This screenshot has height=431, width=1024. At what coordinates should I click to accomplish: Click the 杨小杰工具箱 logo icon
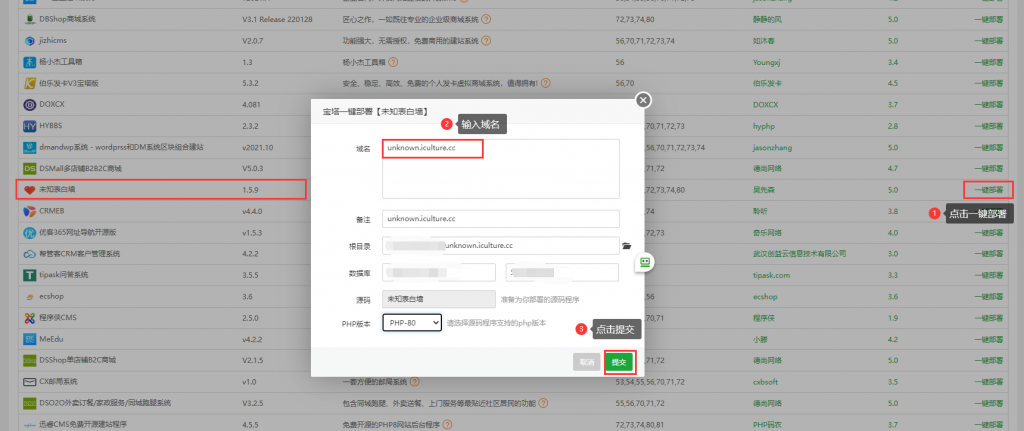(29, 62)
